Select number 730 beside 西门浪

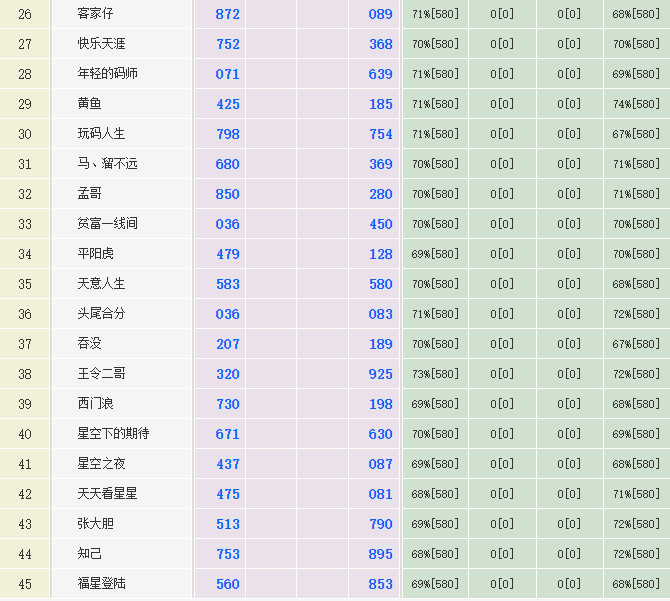228,404
